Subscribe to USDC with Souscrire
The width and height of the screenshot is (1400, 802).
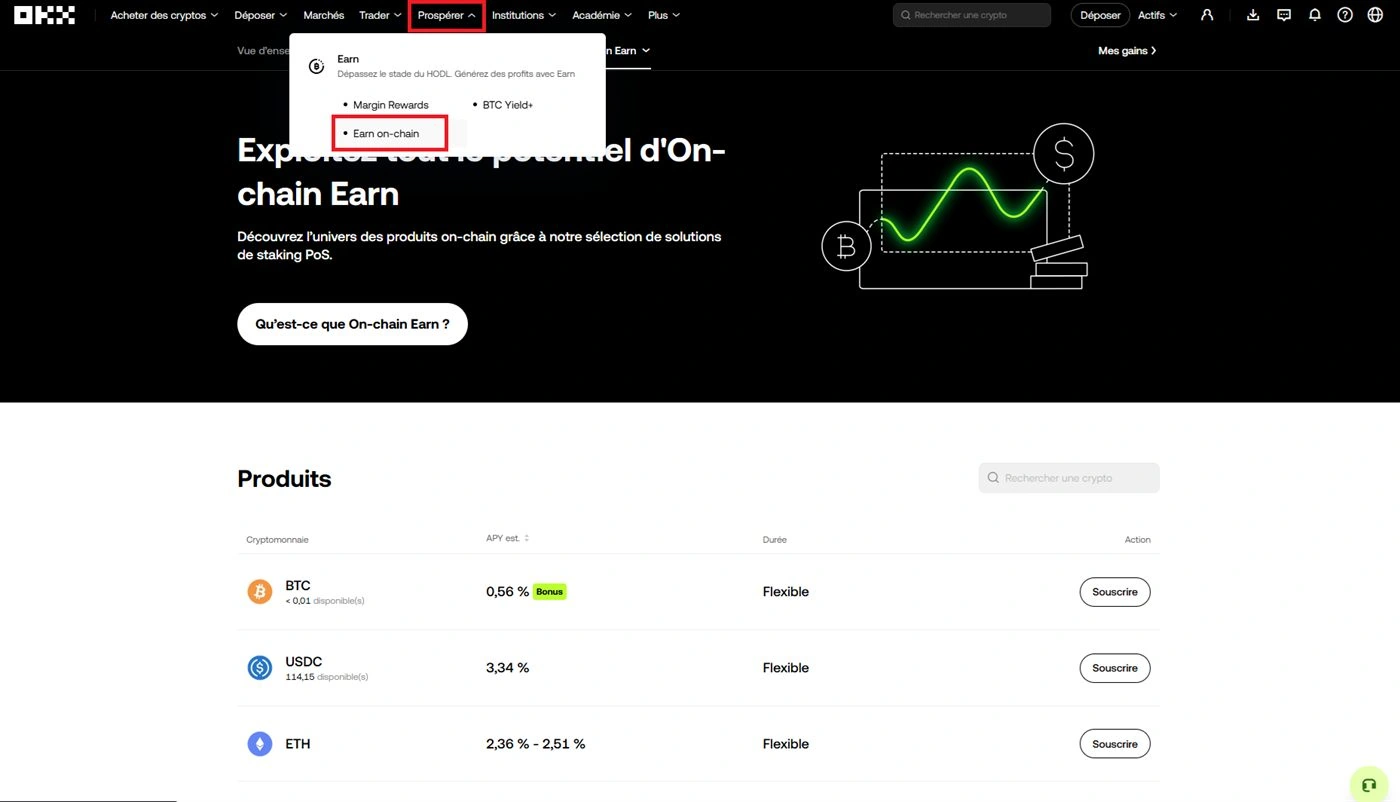(x=1115, y=668)
